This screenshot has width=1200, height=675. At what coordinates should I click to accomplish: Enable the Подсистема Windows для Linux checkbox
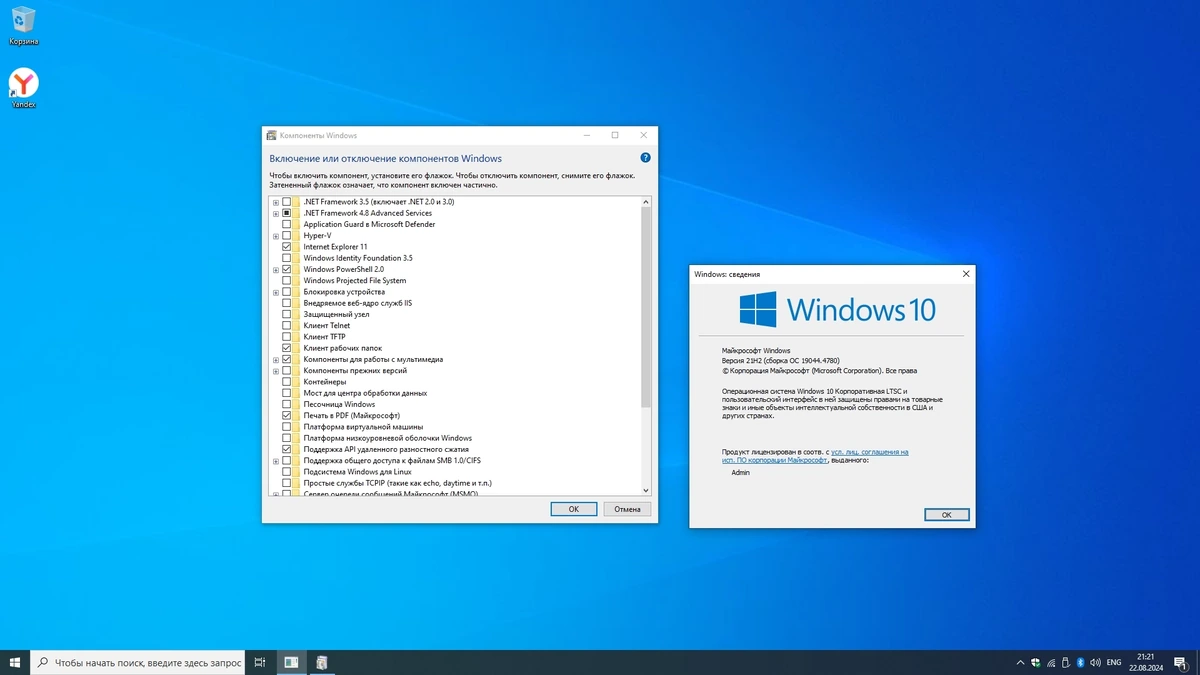(287, 471)
